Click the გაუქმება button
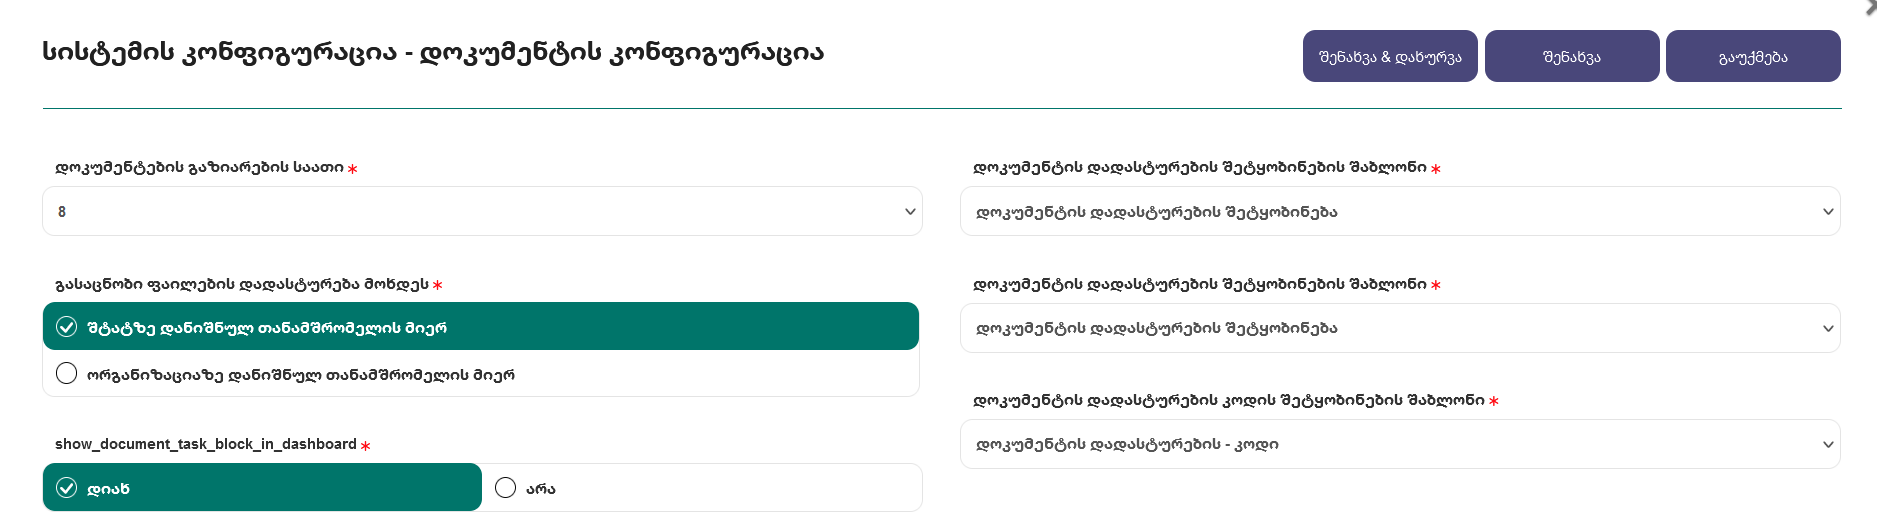This screenshot has height=531, width=1877. [1753, 56]
